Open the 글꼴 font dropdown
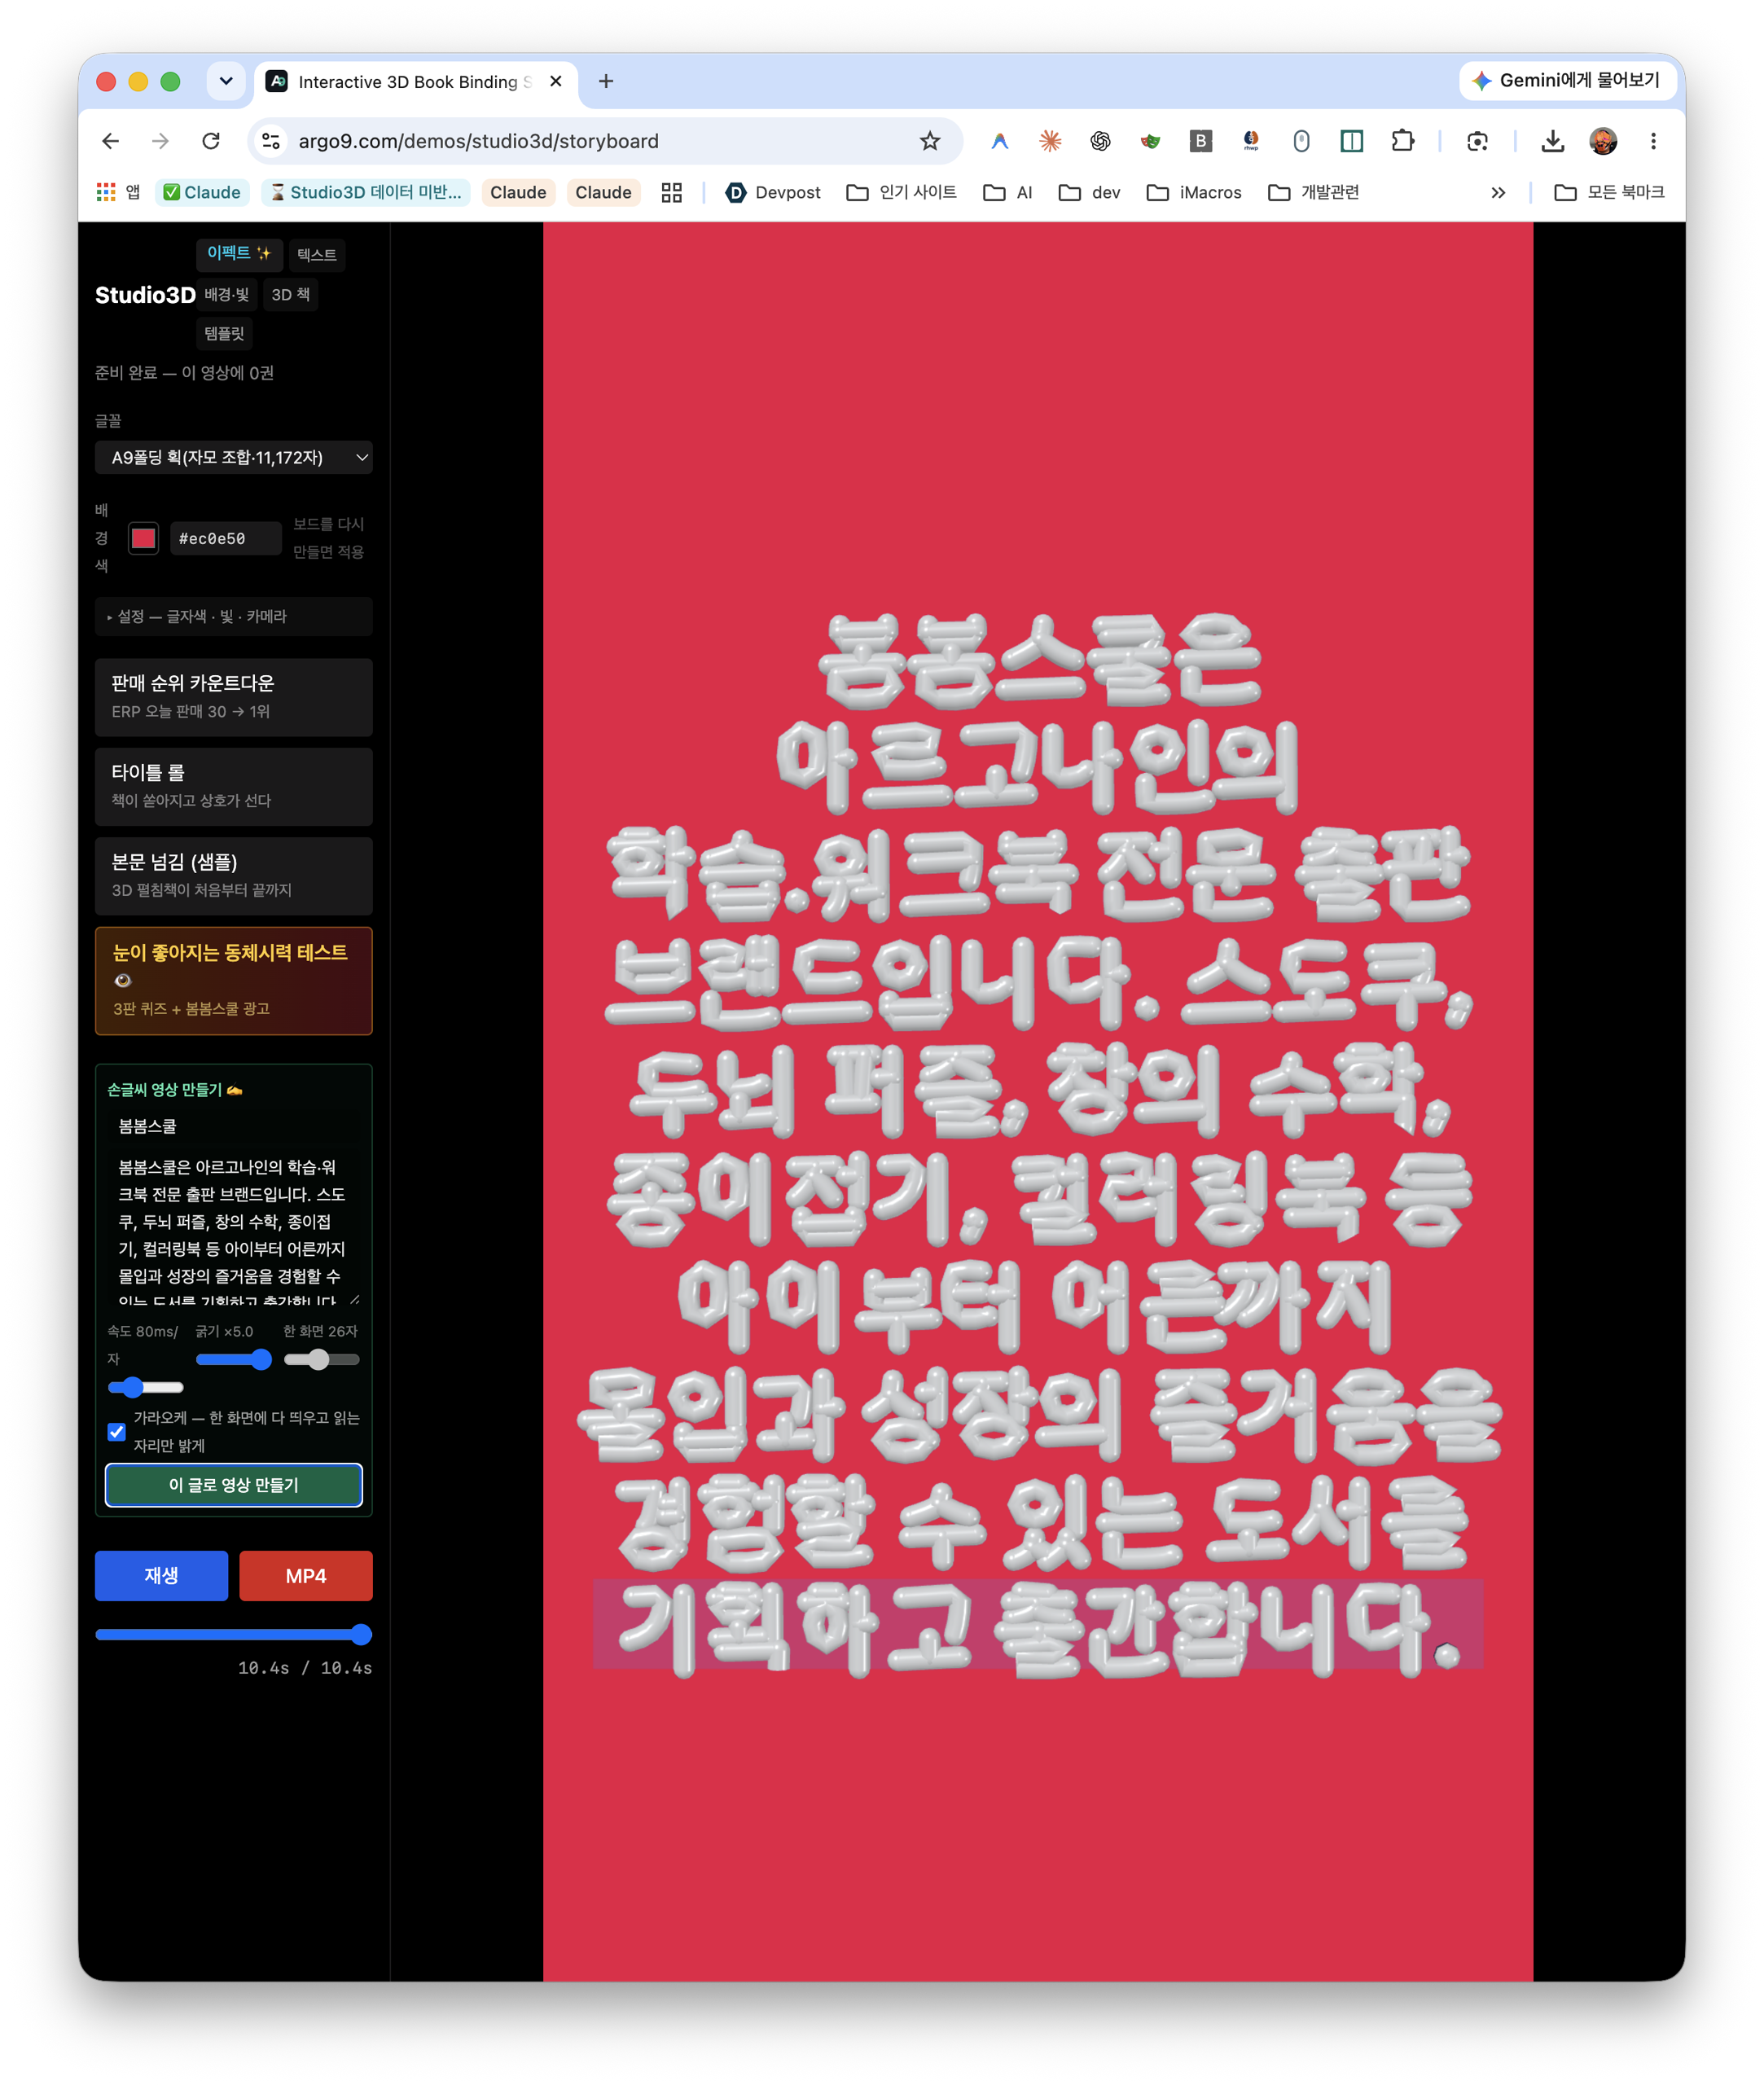 pos(234,457)
